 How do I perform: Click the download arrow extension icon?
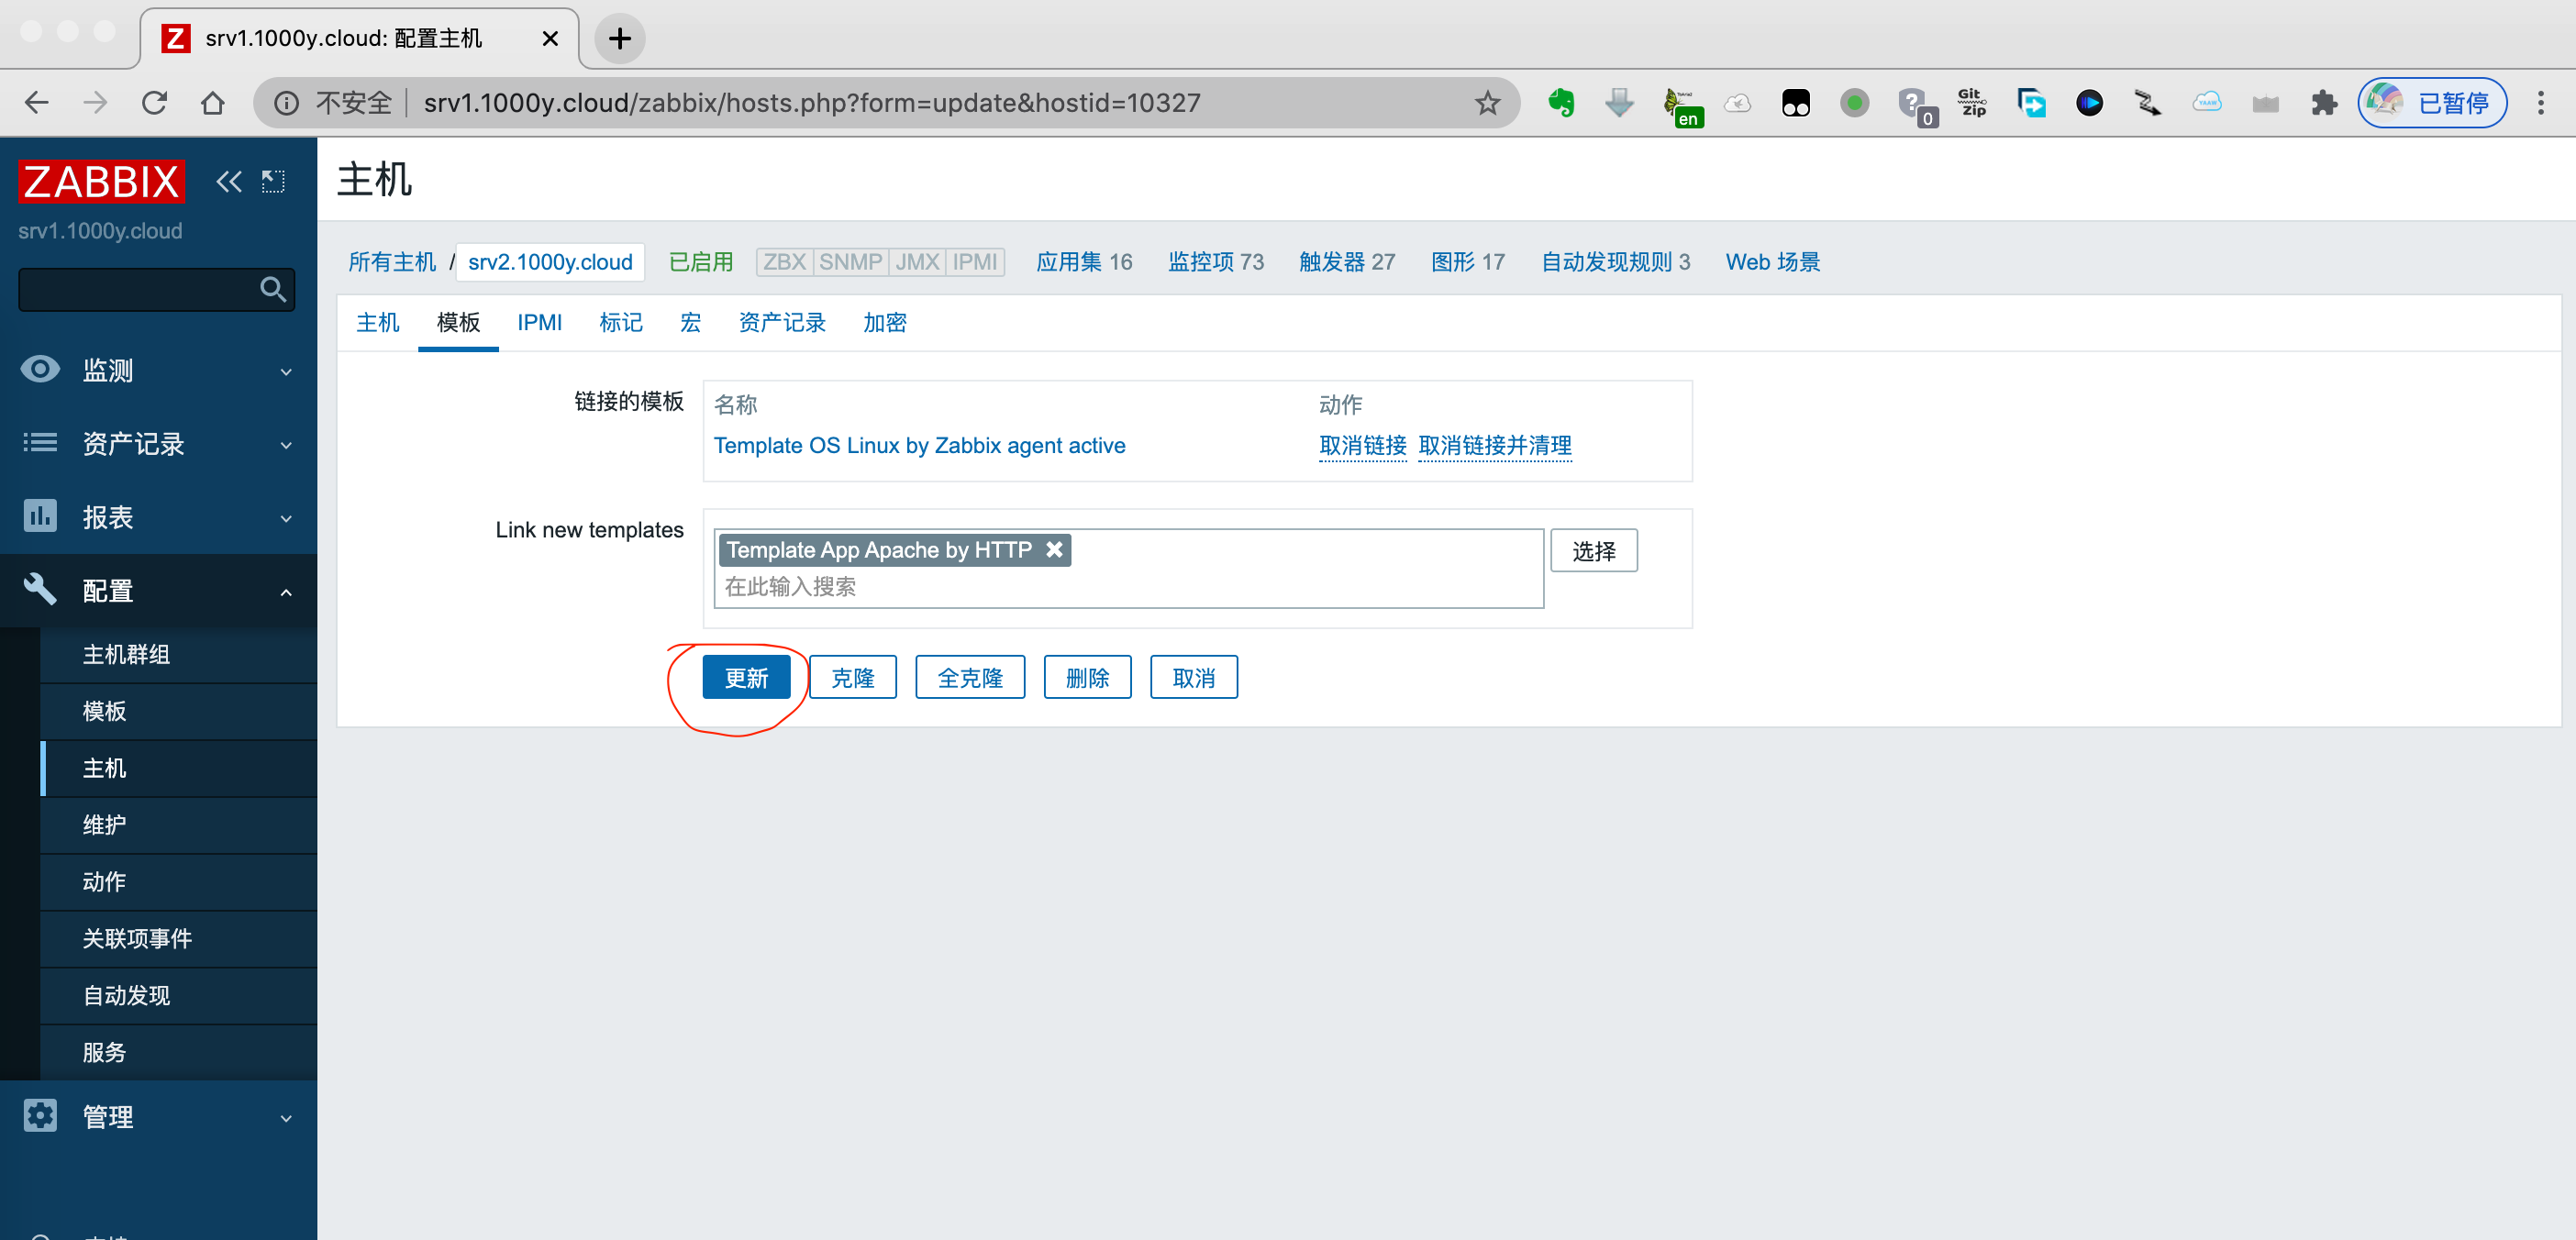pos(1619,103)
